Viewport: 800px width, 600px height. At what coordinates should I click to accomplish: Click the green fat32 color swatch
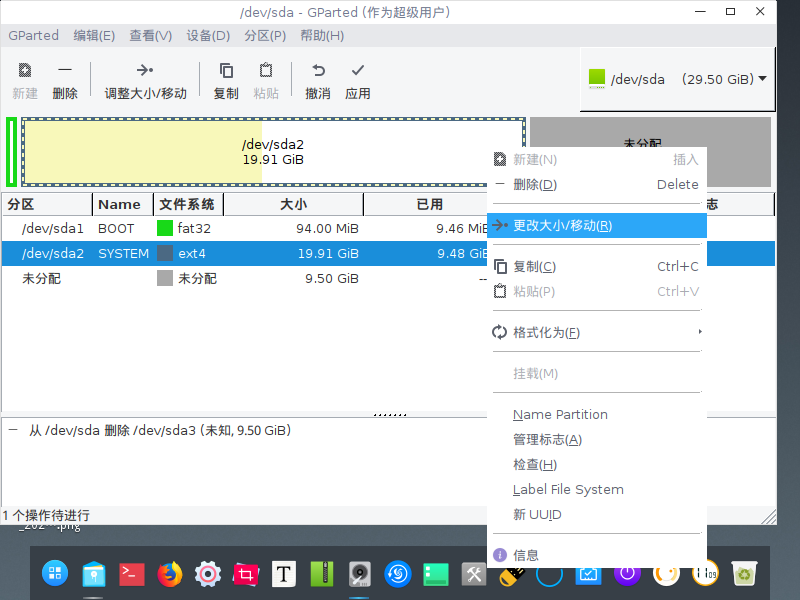click(x=165, y=228)
